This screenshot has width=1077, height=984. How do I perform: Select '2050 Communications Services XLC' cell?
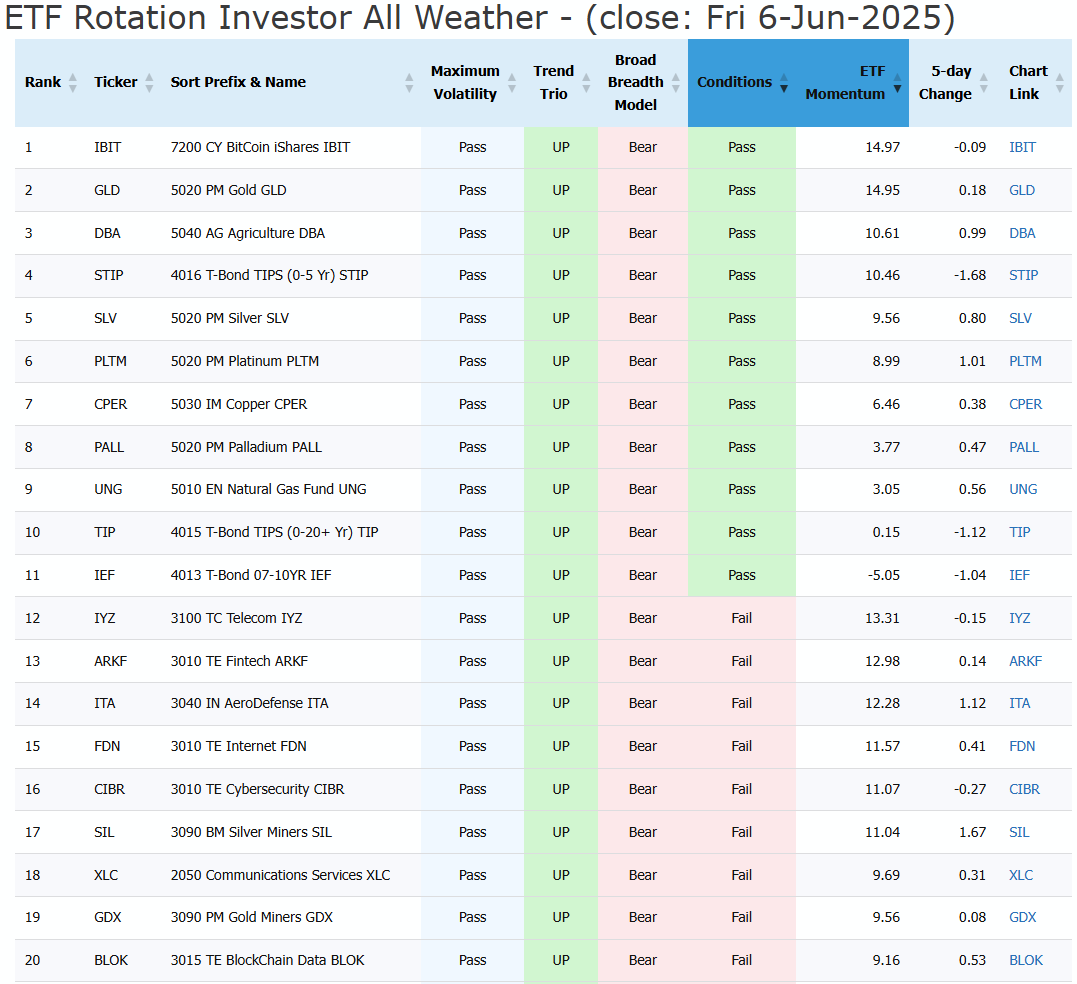[291, 875]
